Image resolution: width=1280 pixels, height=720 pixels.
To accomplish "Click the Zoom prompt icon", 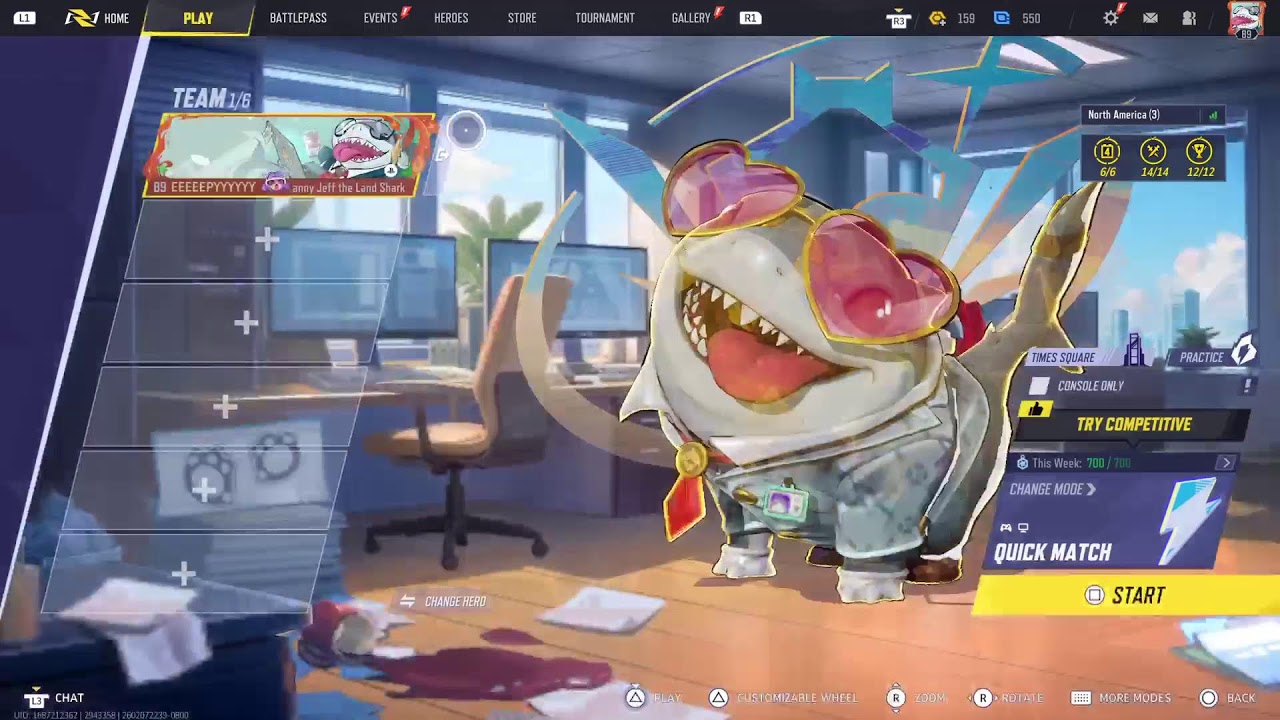I will 897,698.
